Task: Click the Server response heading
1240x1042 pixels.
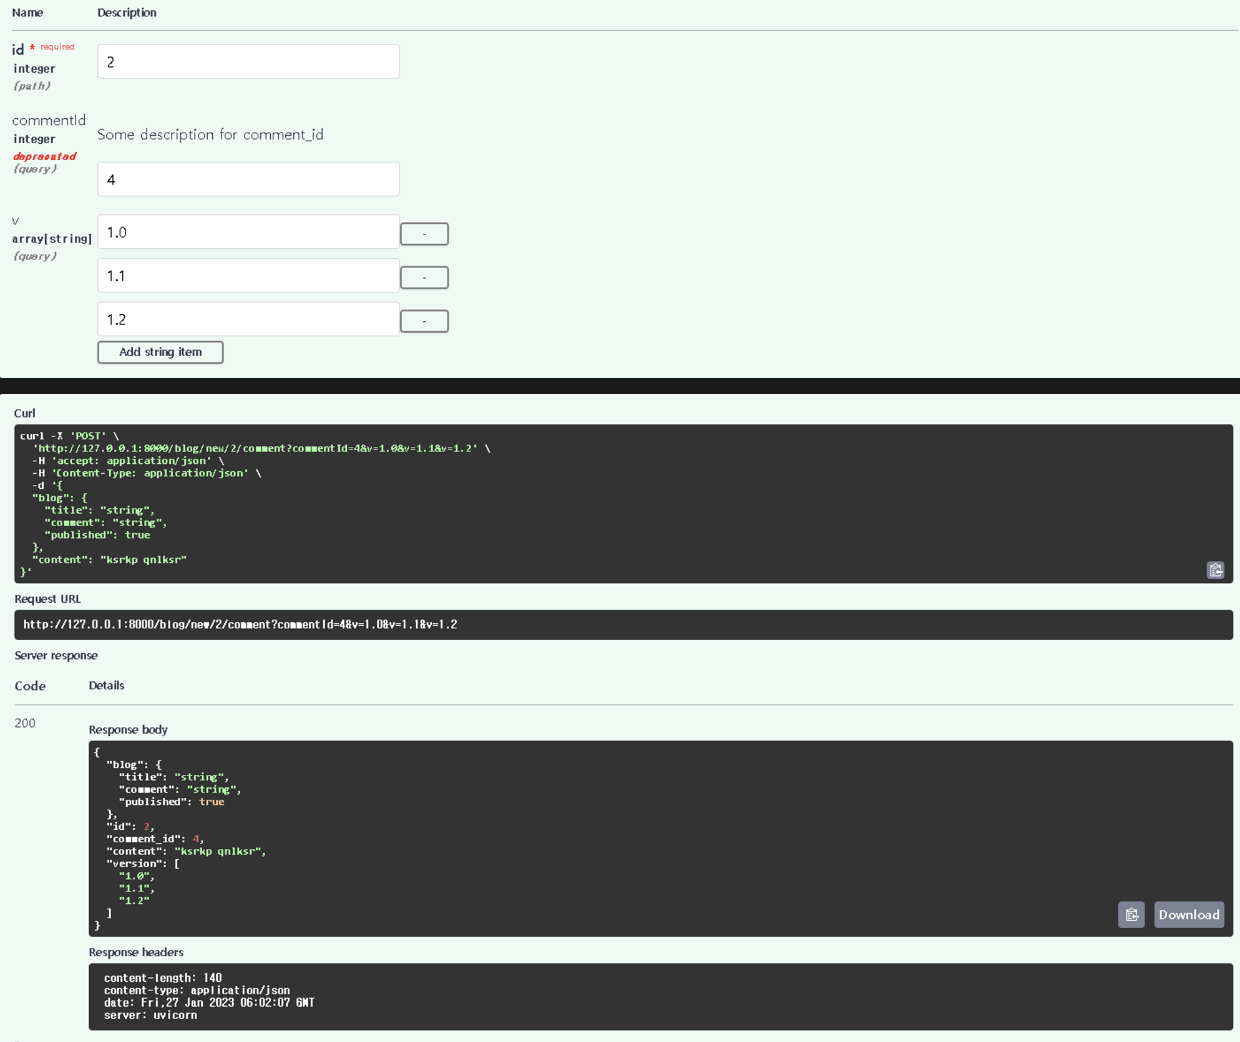Action: tap(56, 656)
